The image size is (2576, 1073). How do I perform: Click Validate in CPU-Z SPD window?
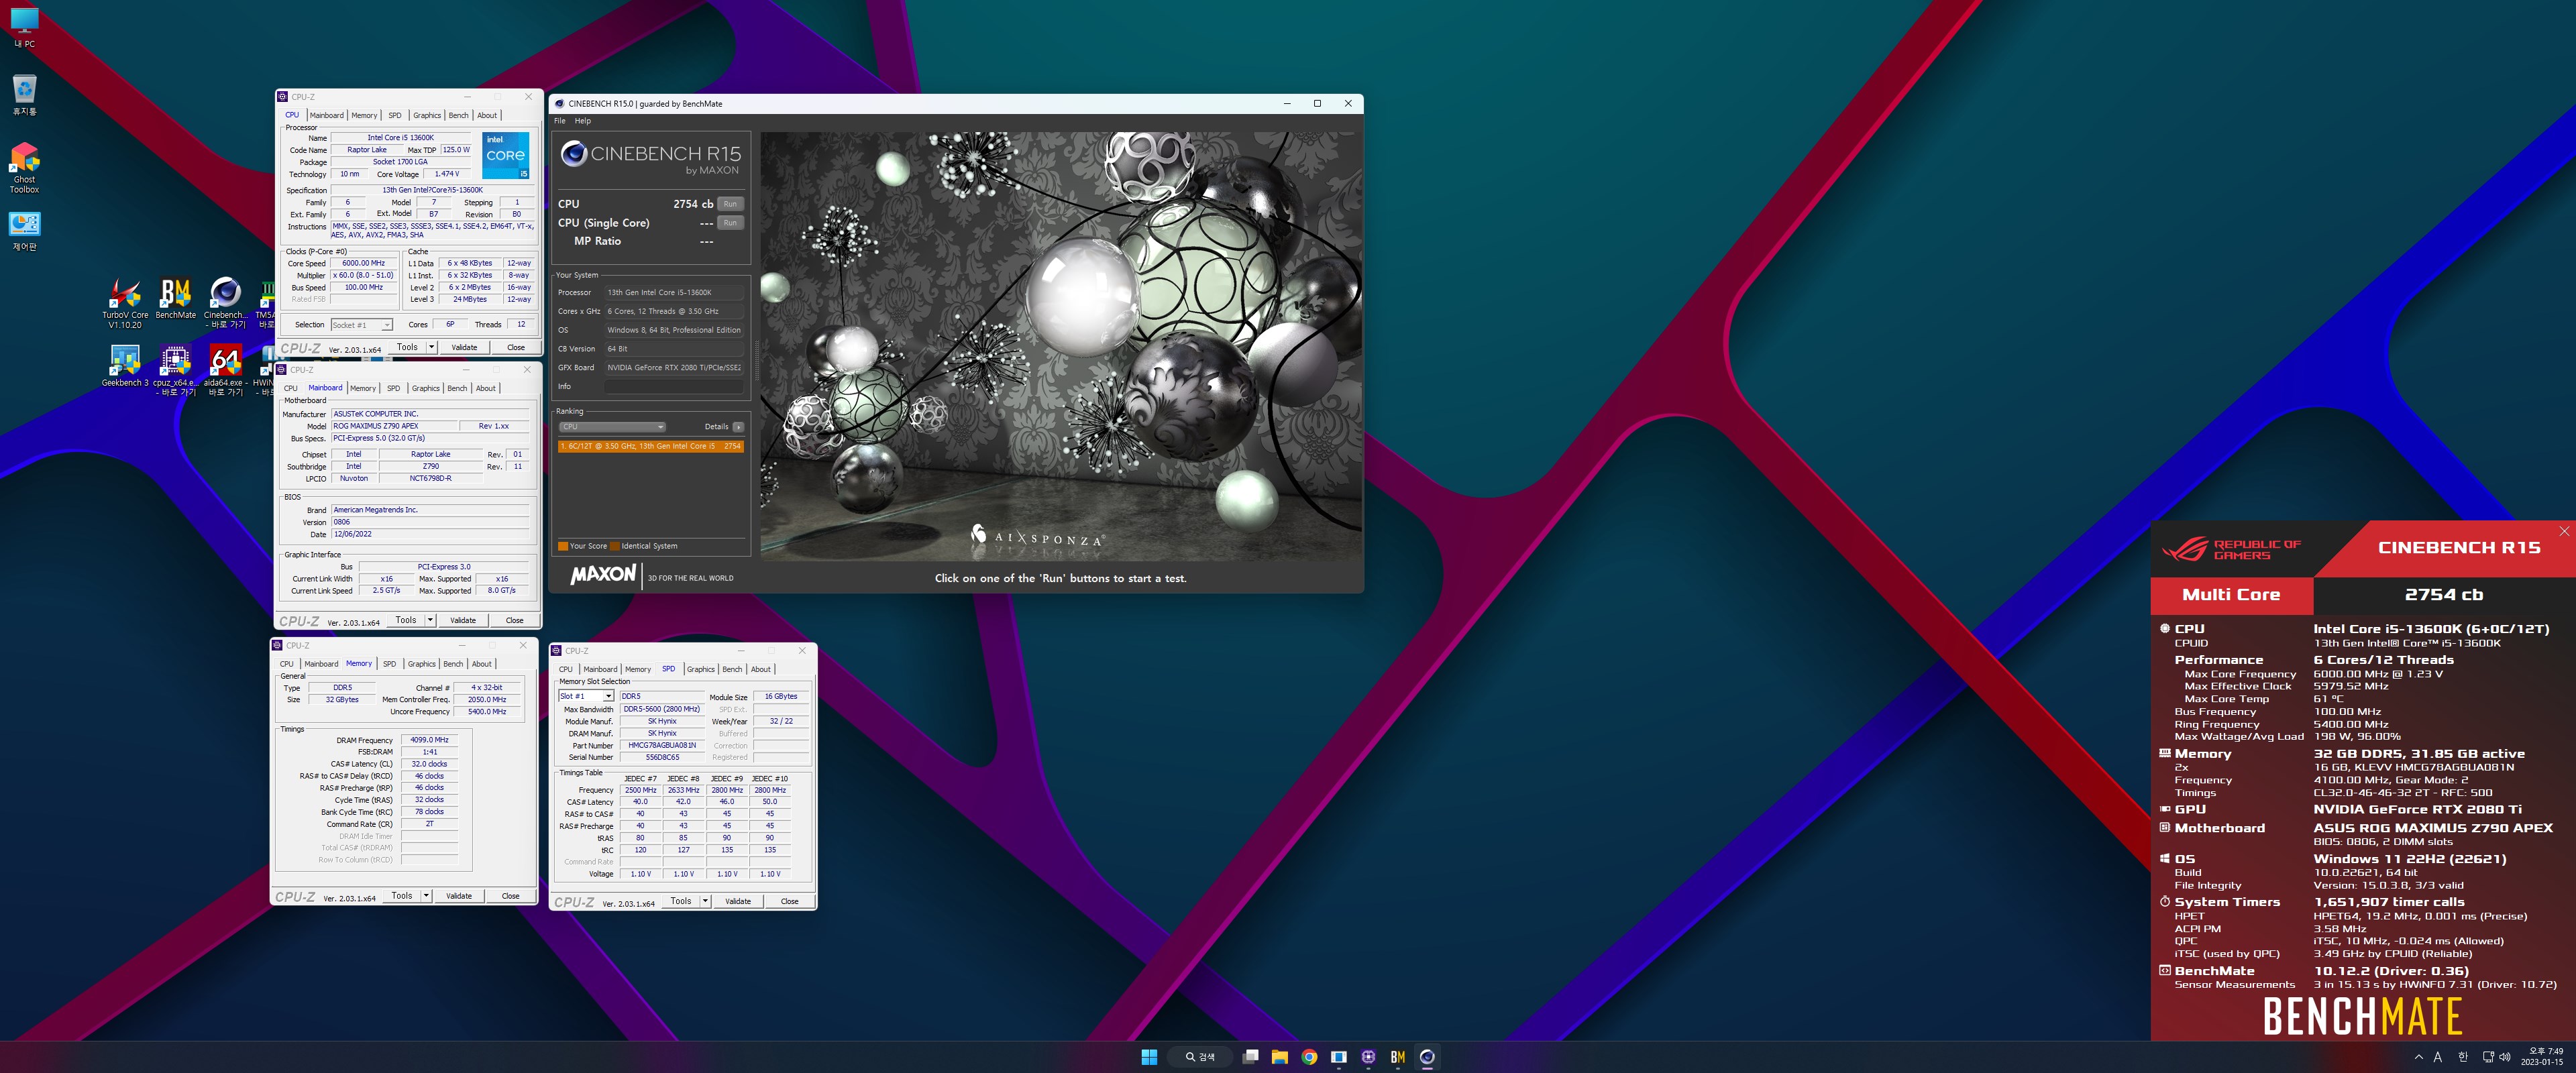tap(738, 901)
